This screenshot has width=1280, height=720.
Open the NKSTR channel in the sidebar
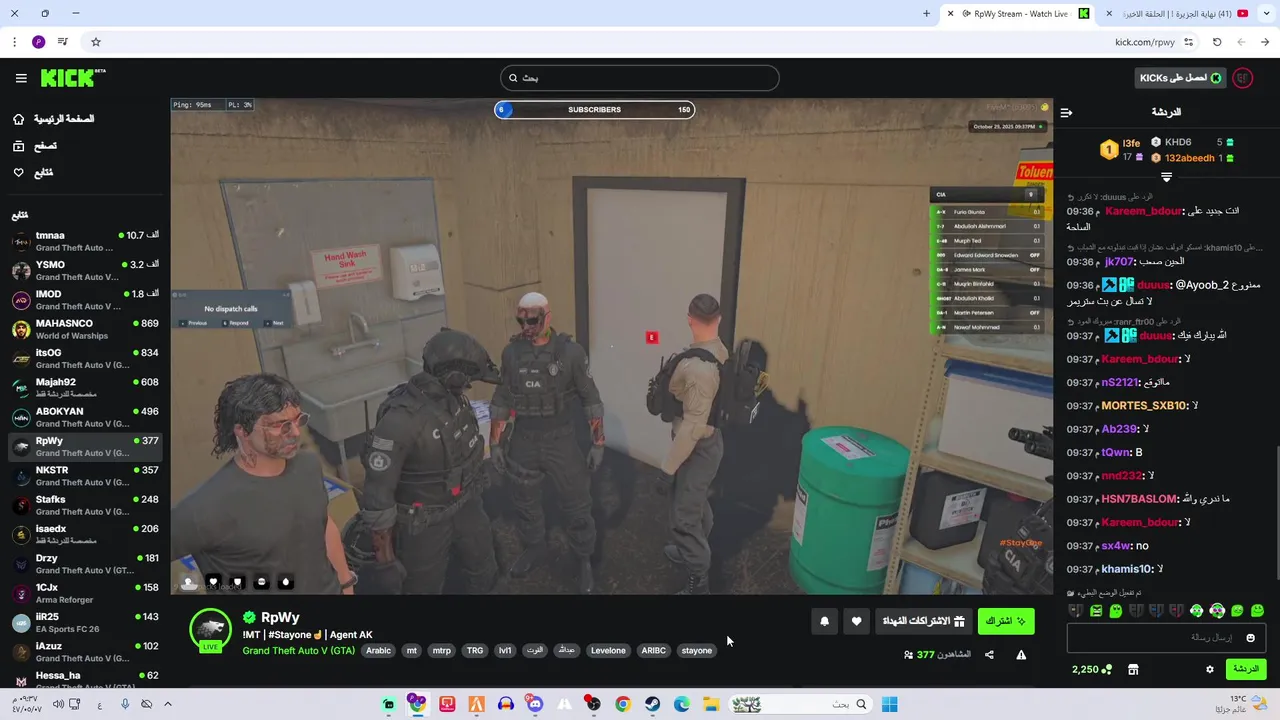coord(85,476)
